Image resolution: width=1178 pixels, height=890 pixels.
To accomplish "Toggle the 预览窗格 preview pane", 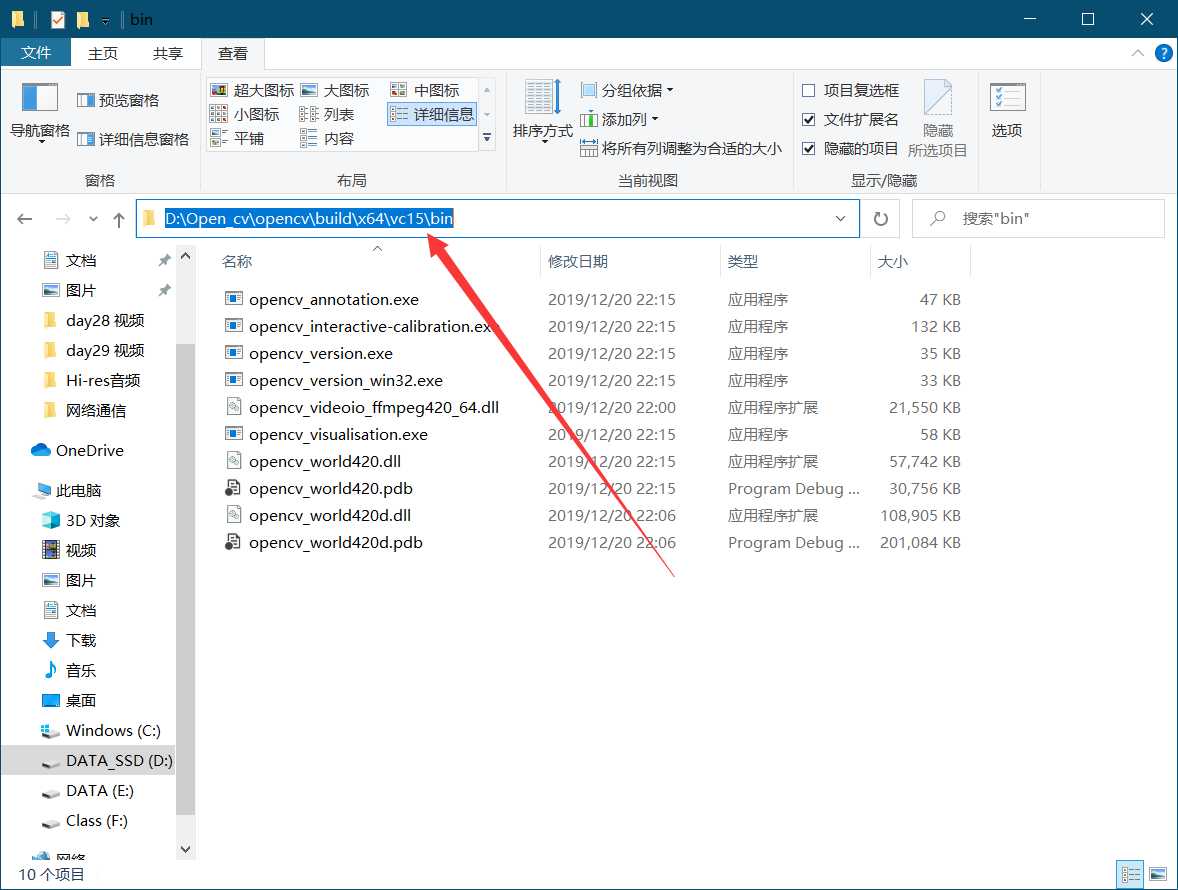I will [118, 101].
